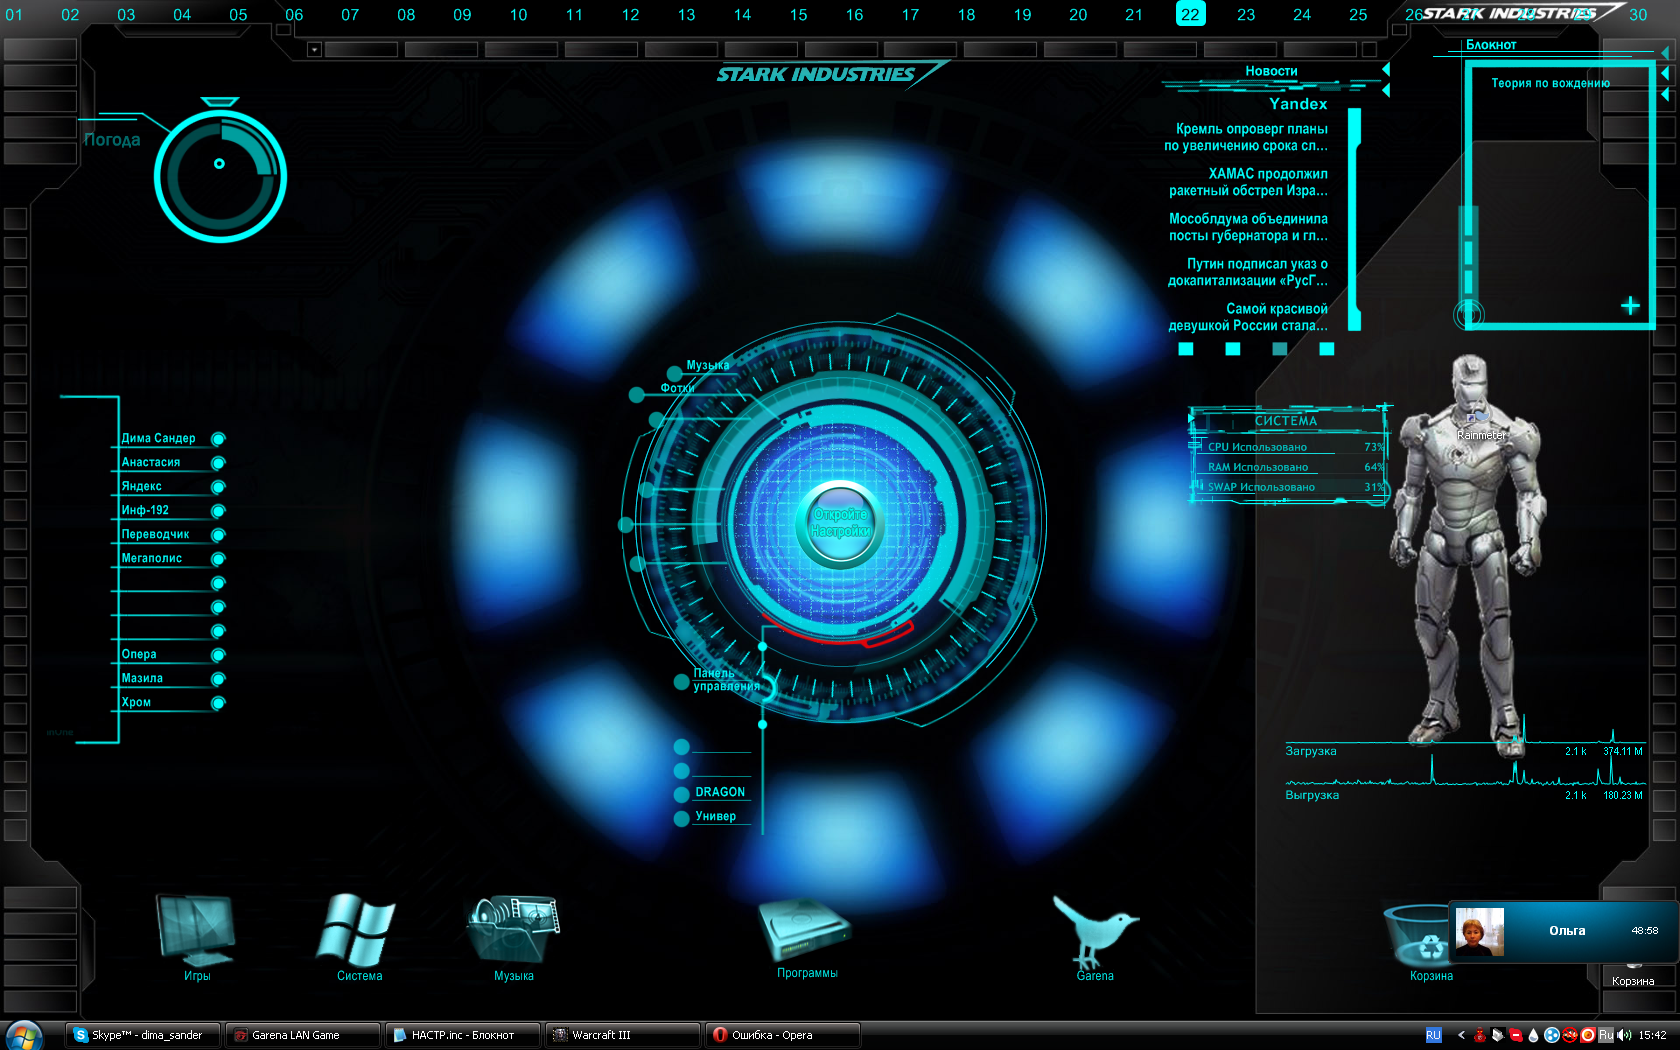Click the speaker volume tray icon
The image size is (1680, 1050).
(1624, 1035)
